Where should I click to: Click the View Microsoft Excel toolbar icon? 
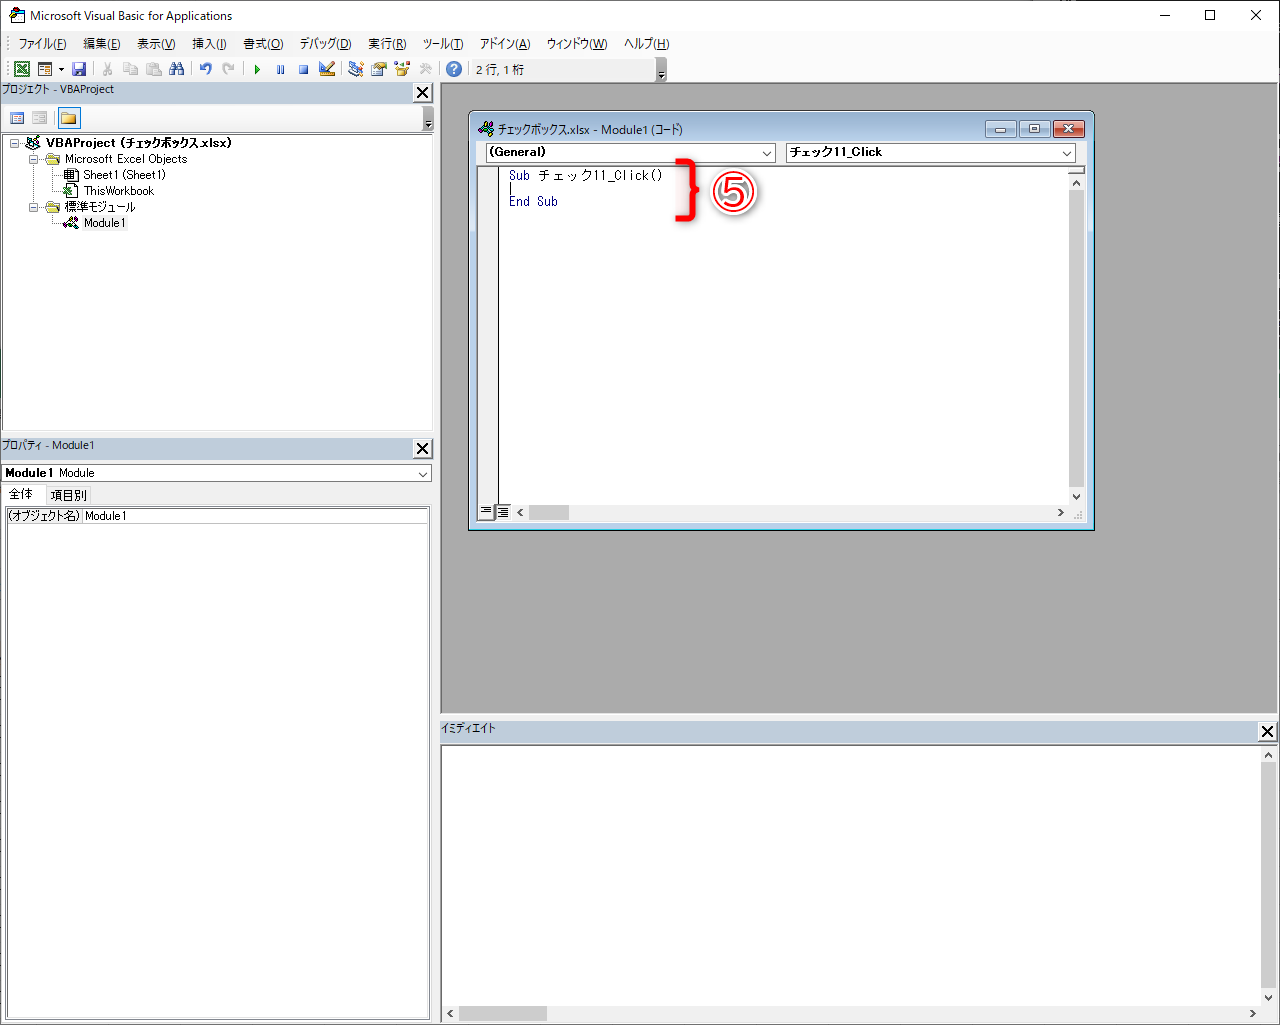(x=21, y=69)
